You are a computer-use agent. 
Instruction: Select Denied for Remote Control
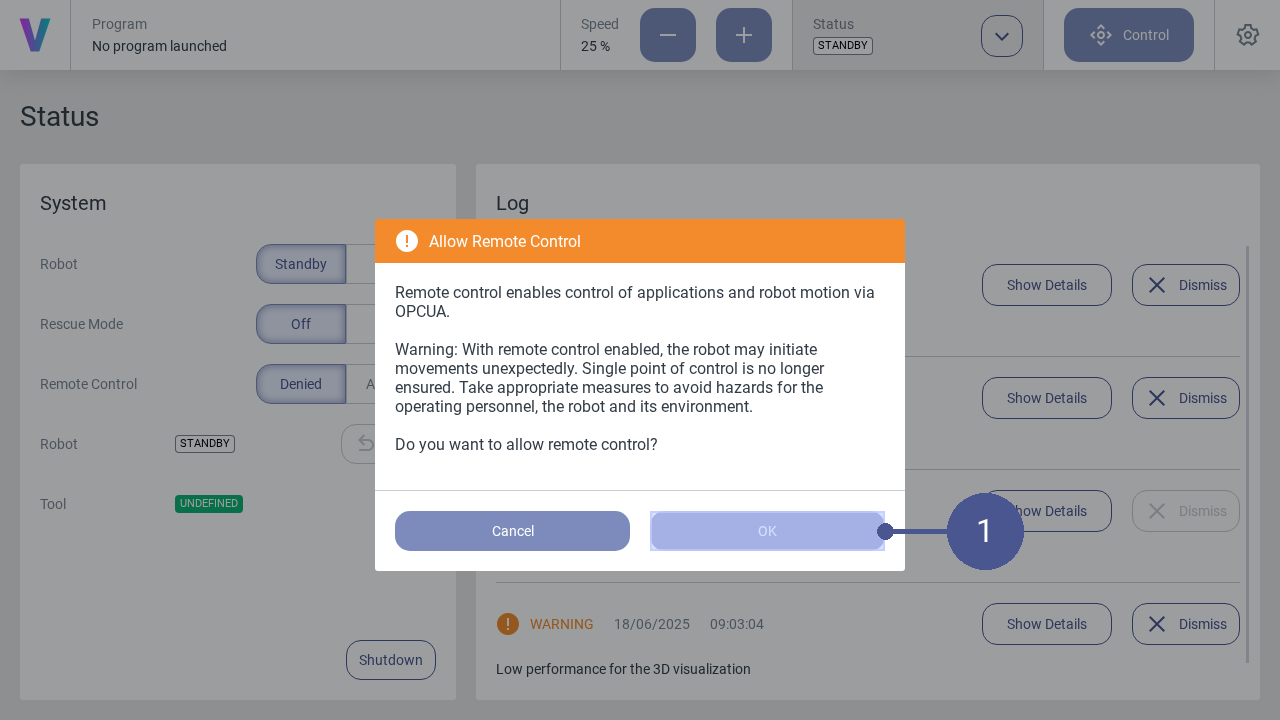[x=301, y=384]
